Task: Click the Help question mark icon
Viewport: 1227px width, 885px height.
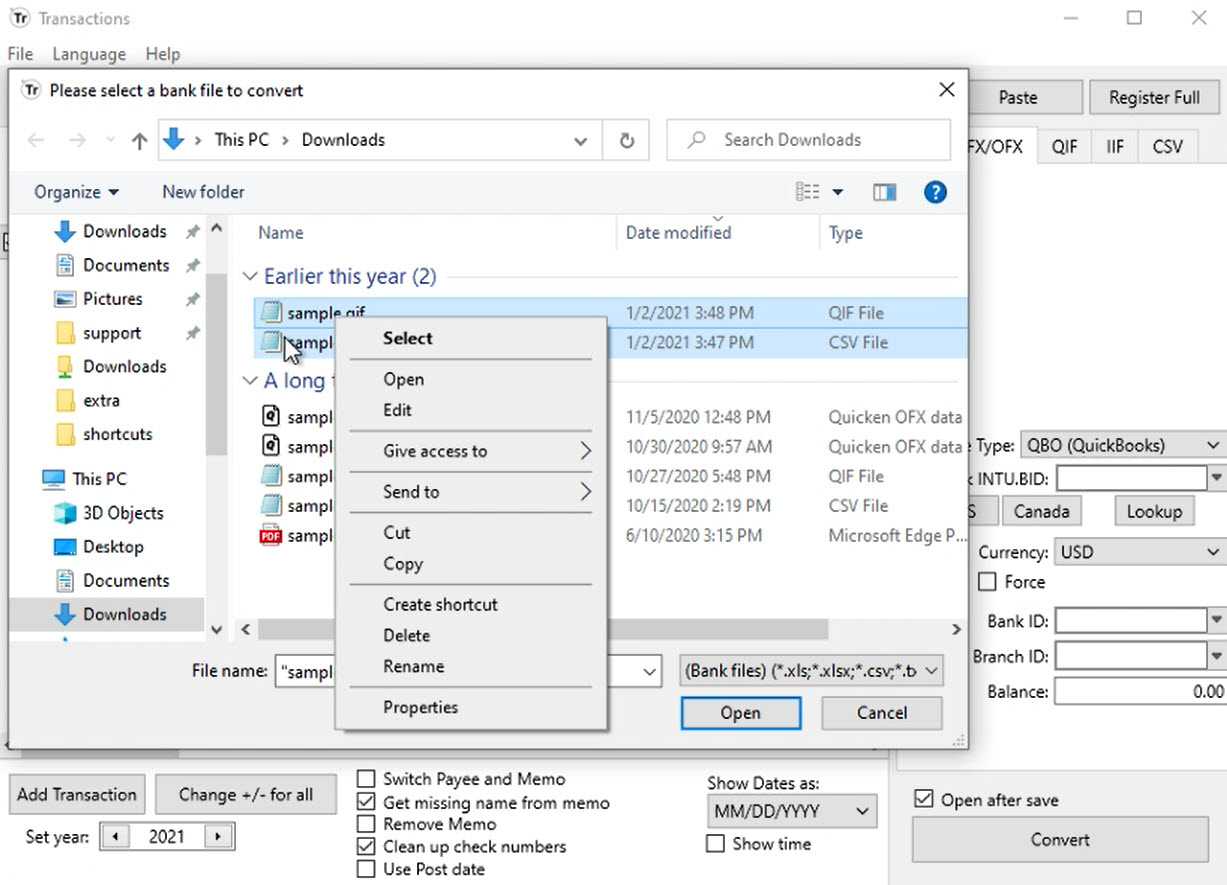Action: [935, 192]
